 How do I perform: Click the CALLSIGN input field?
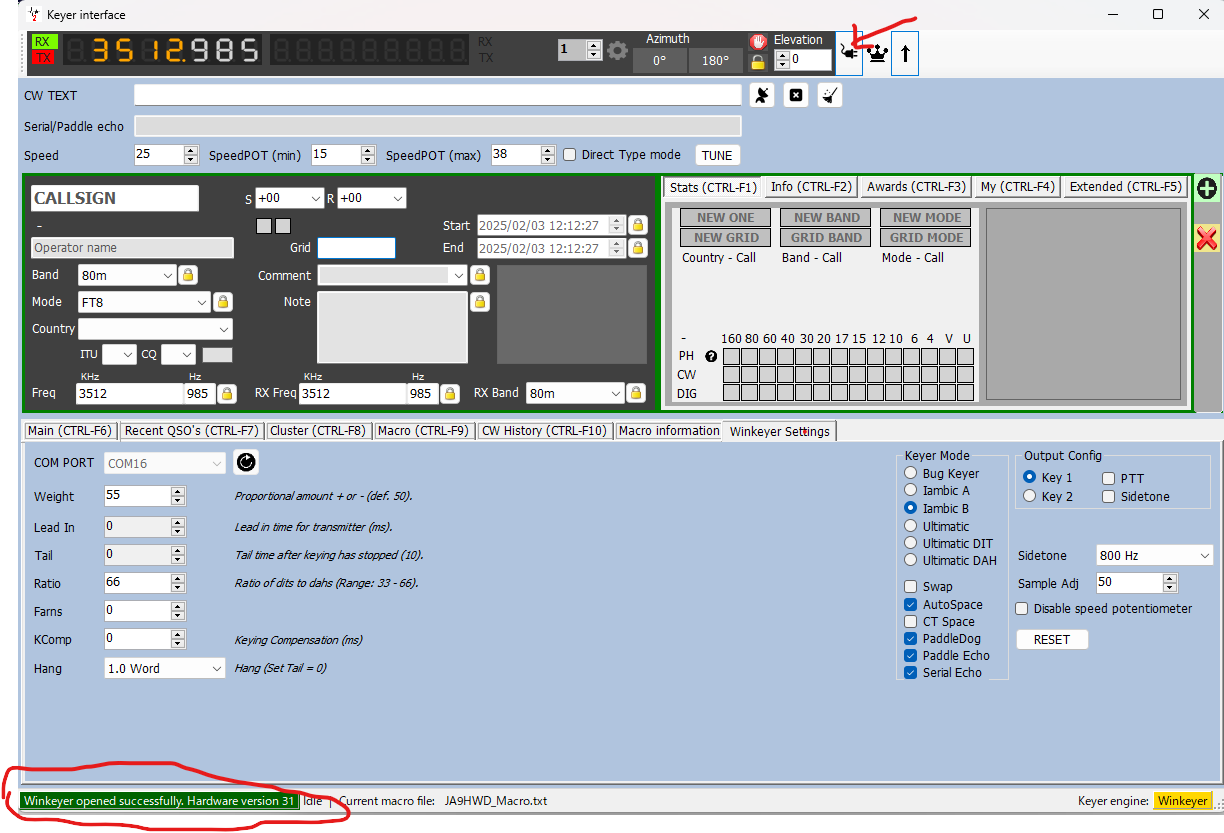[115, 198]
